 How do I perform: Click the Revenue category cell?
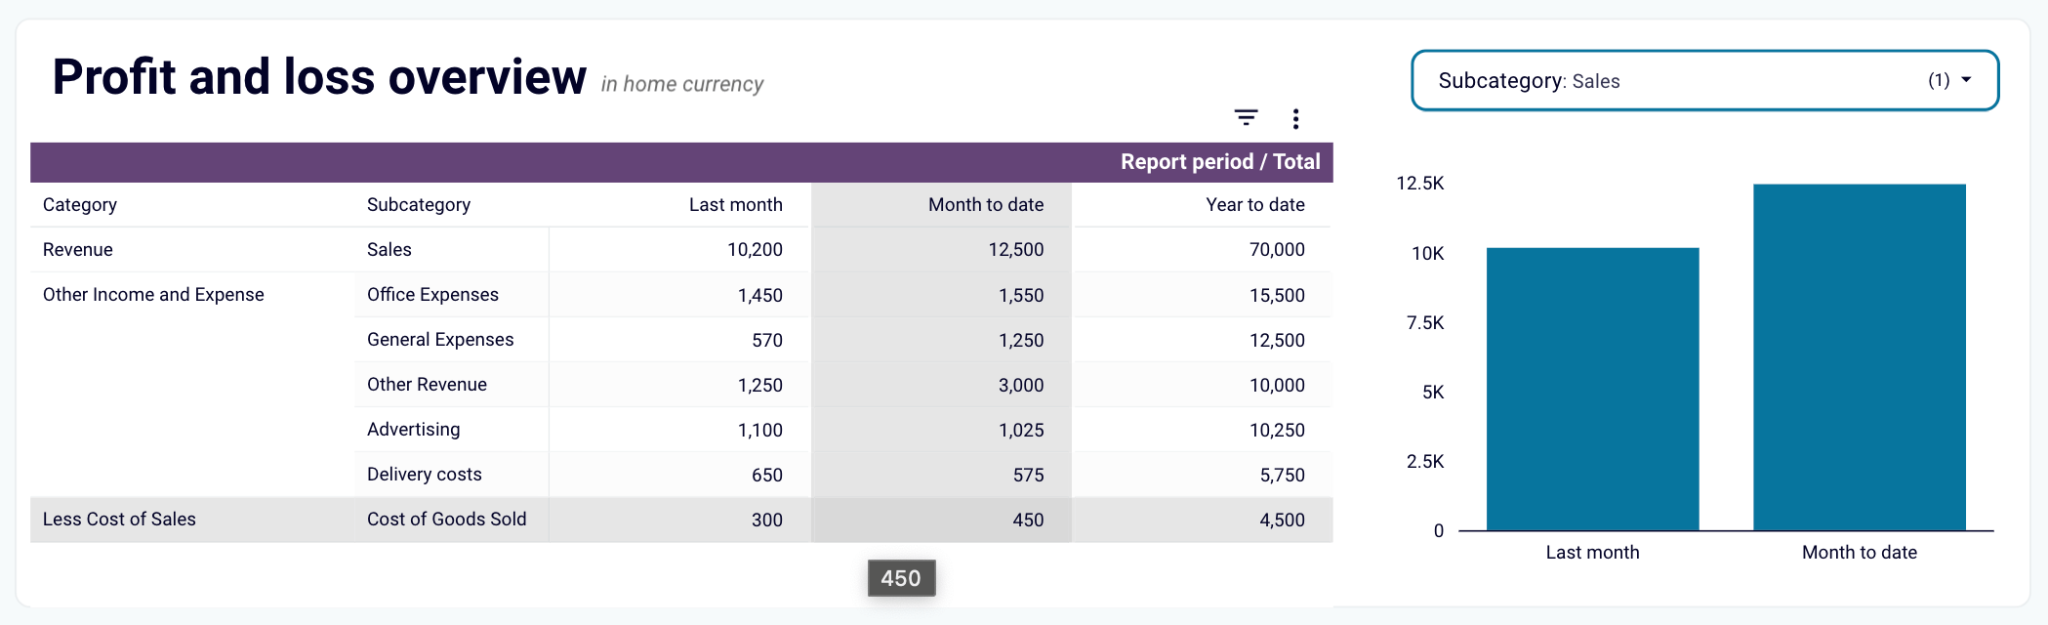tap(77, 249)
